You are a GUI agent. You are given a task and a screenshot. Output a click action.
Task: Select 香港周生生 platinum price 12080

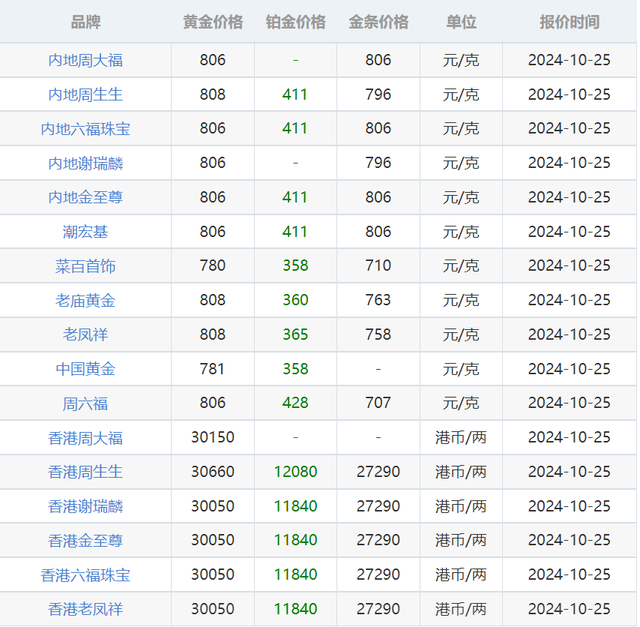(x=296, y=472)
